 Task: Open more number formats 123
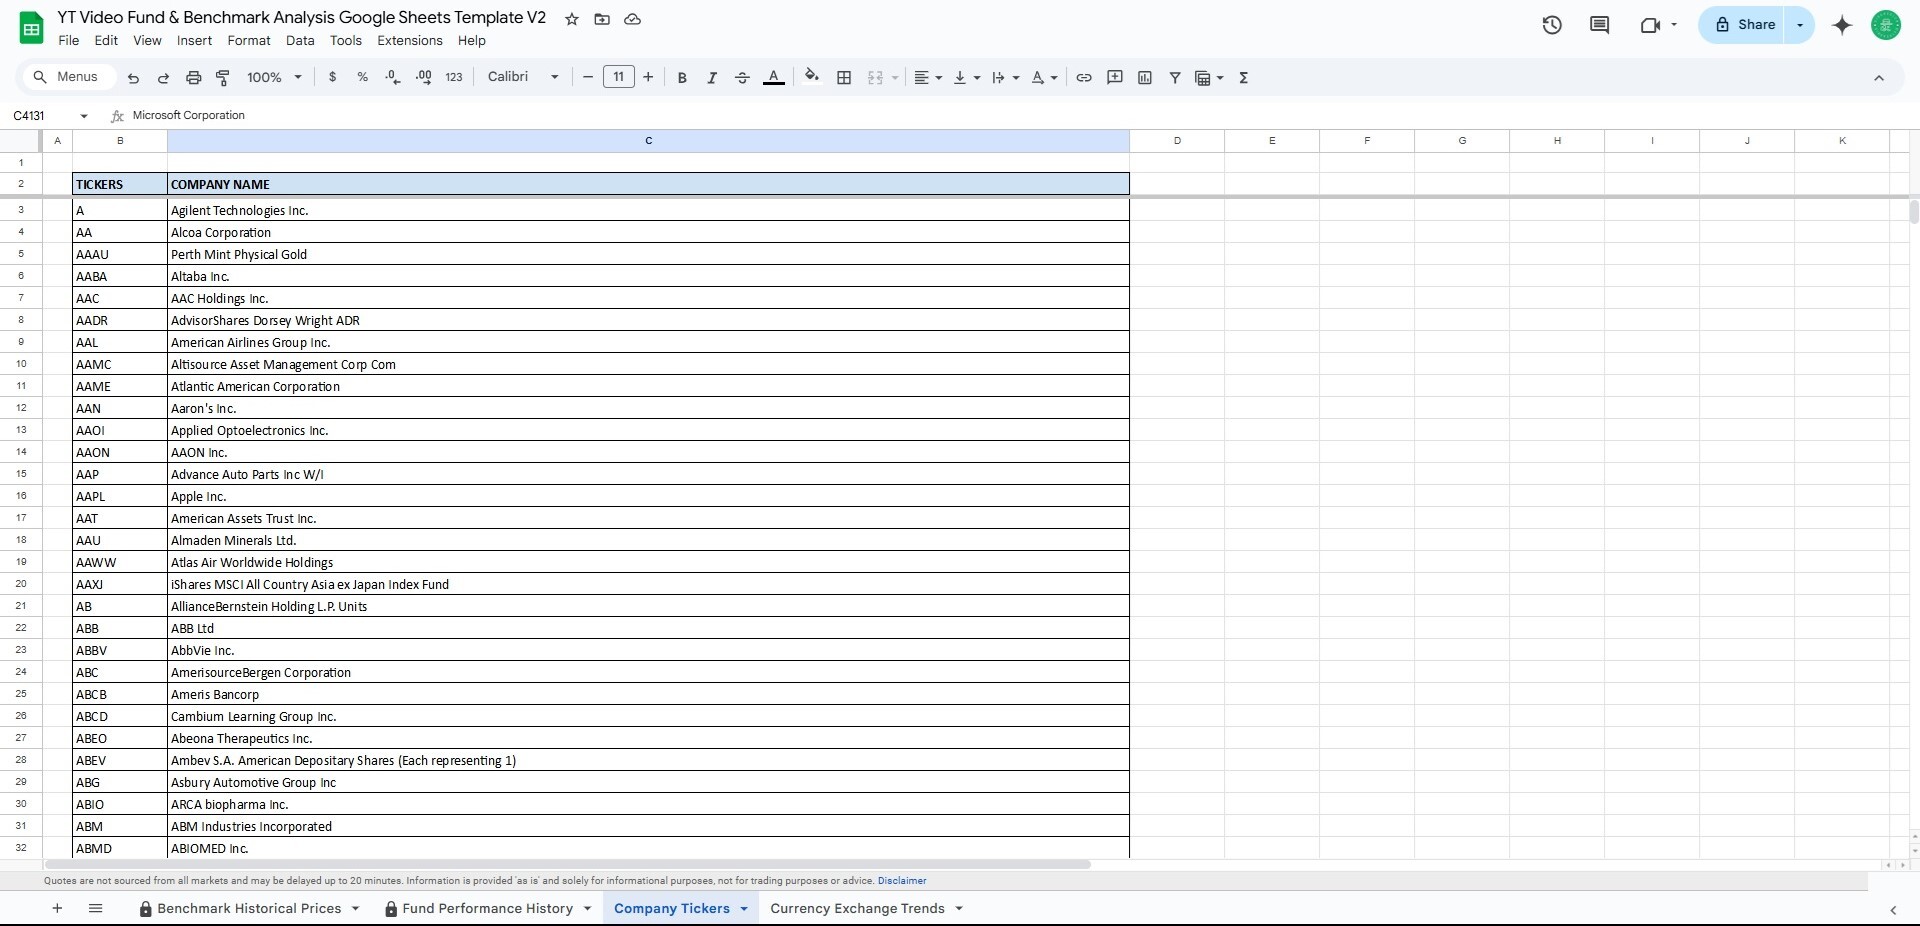tap(454, 77)
